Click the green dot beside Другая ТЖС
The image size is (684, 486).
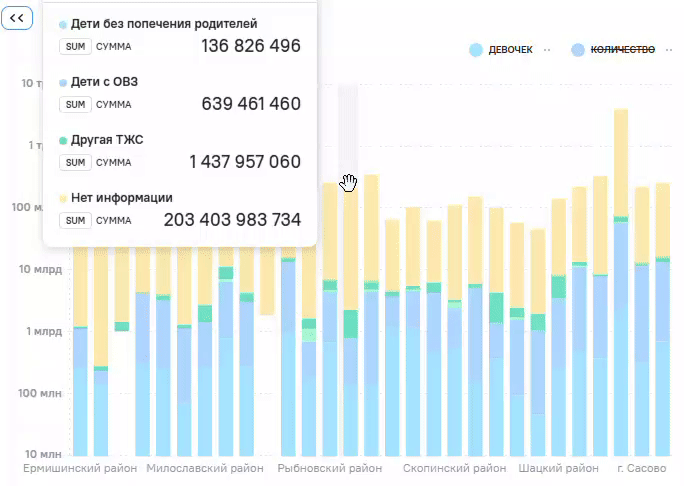click(63, 140)
